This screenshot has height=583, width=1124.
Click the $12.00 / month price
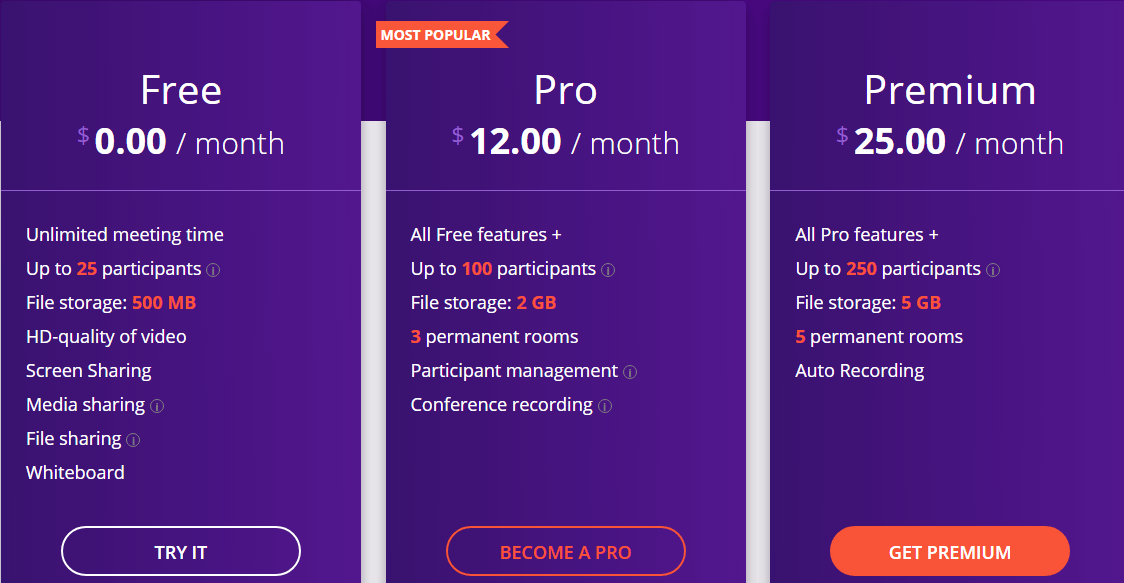(x=566, y=142)
